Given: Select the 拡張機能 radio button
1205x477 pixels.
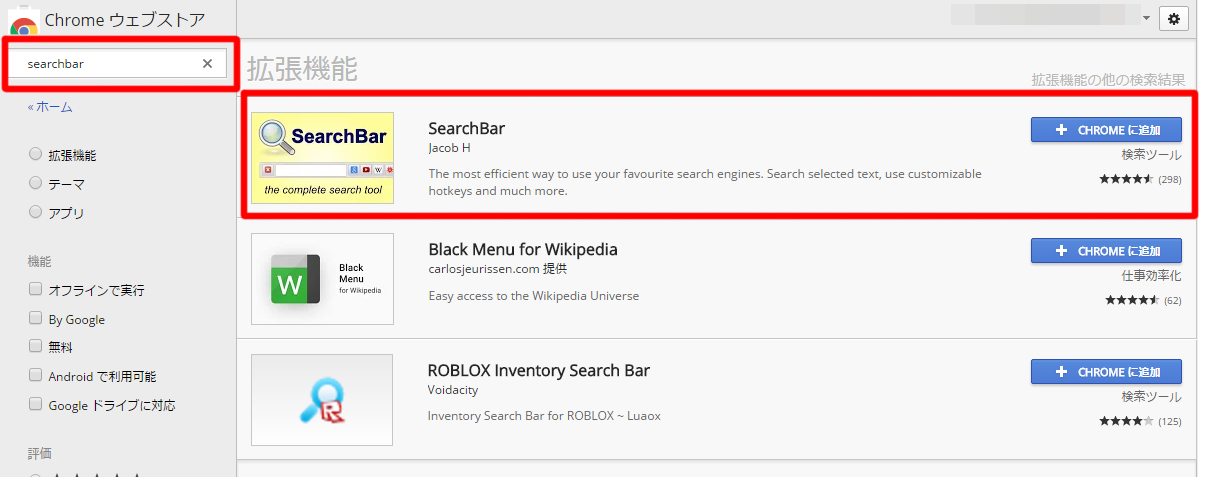Looking at the screenshot, I should click(x=36, y=154).
